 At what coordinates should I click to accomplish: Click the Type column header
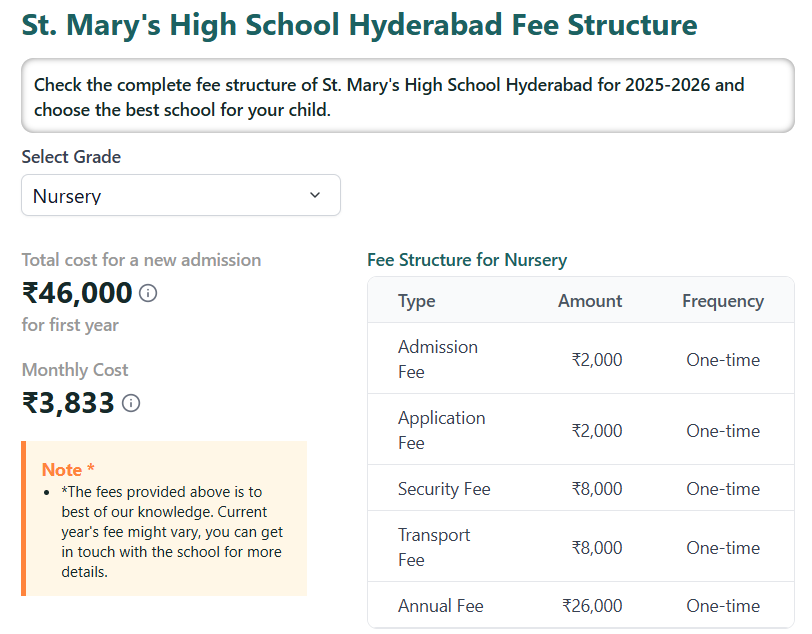(x=416, y=301)
